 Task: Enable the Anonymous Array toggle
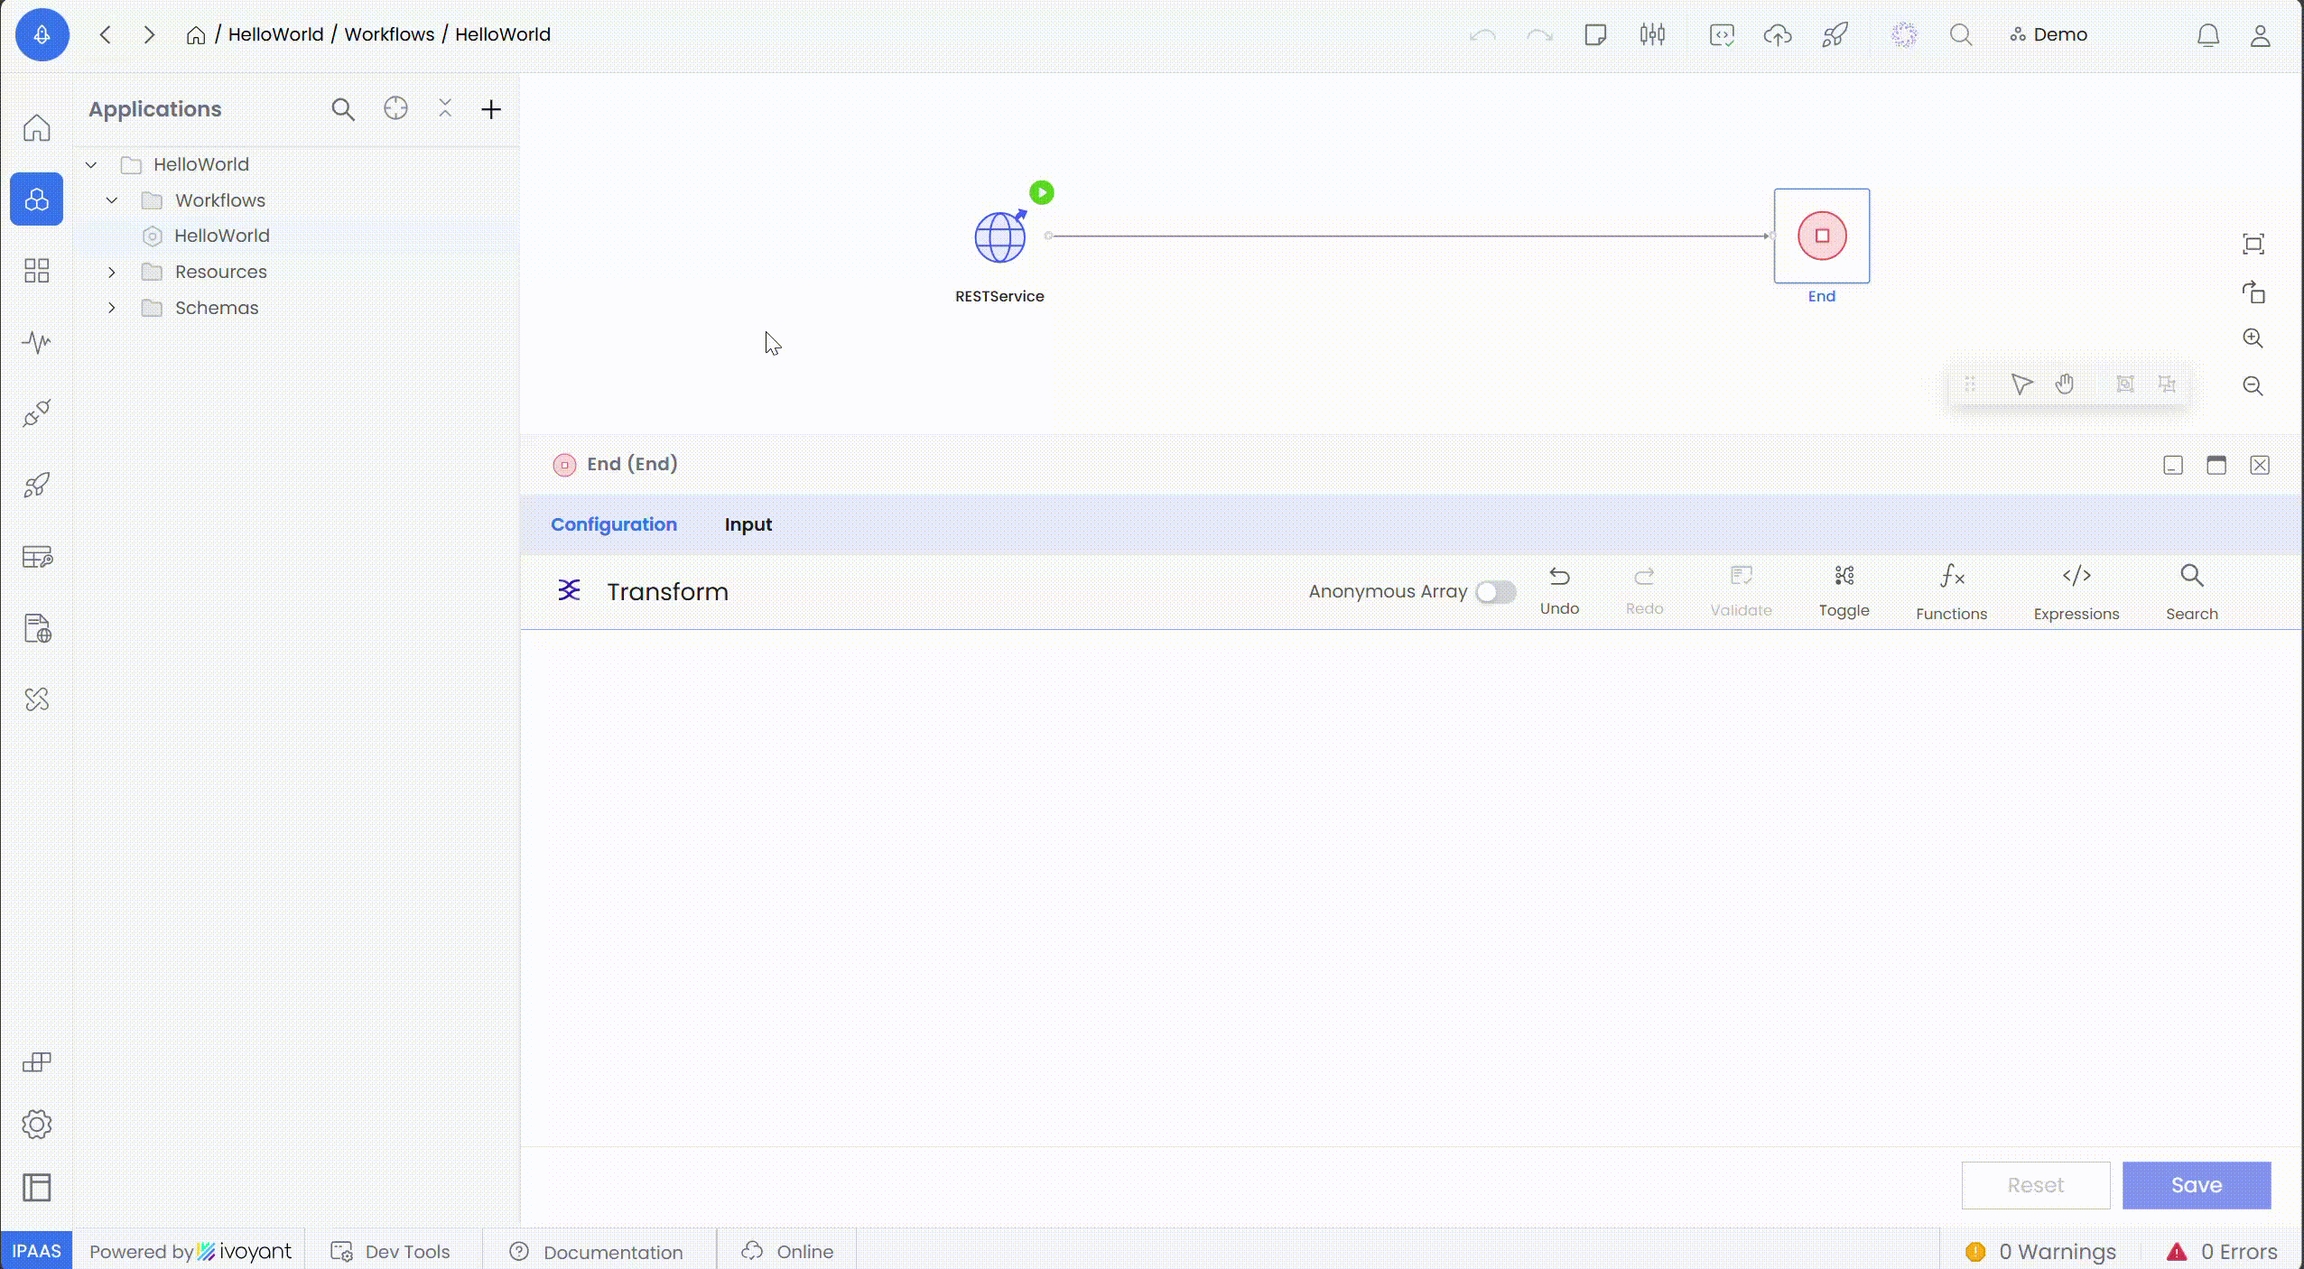(1495, 592)
